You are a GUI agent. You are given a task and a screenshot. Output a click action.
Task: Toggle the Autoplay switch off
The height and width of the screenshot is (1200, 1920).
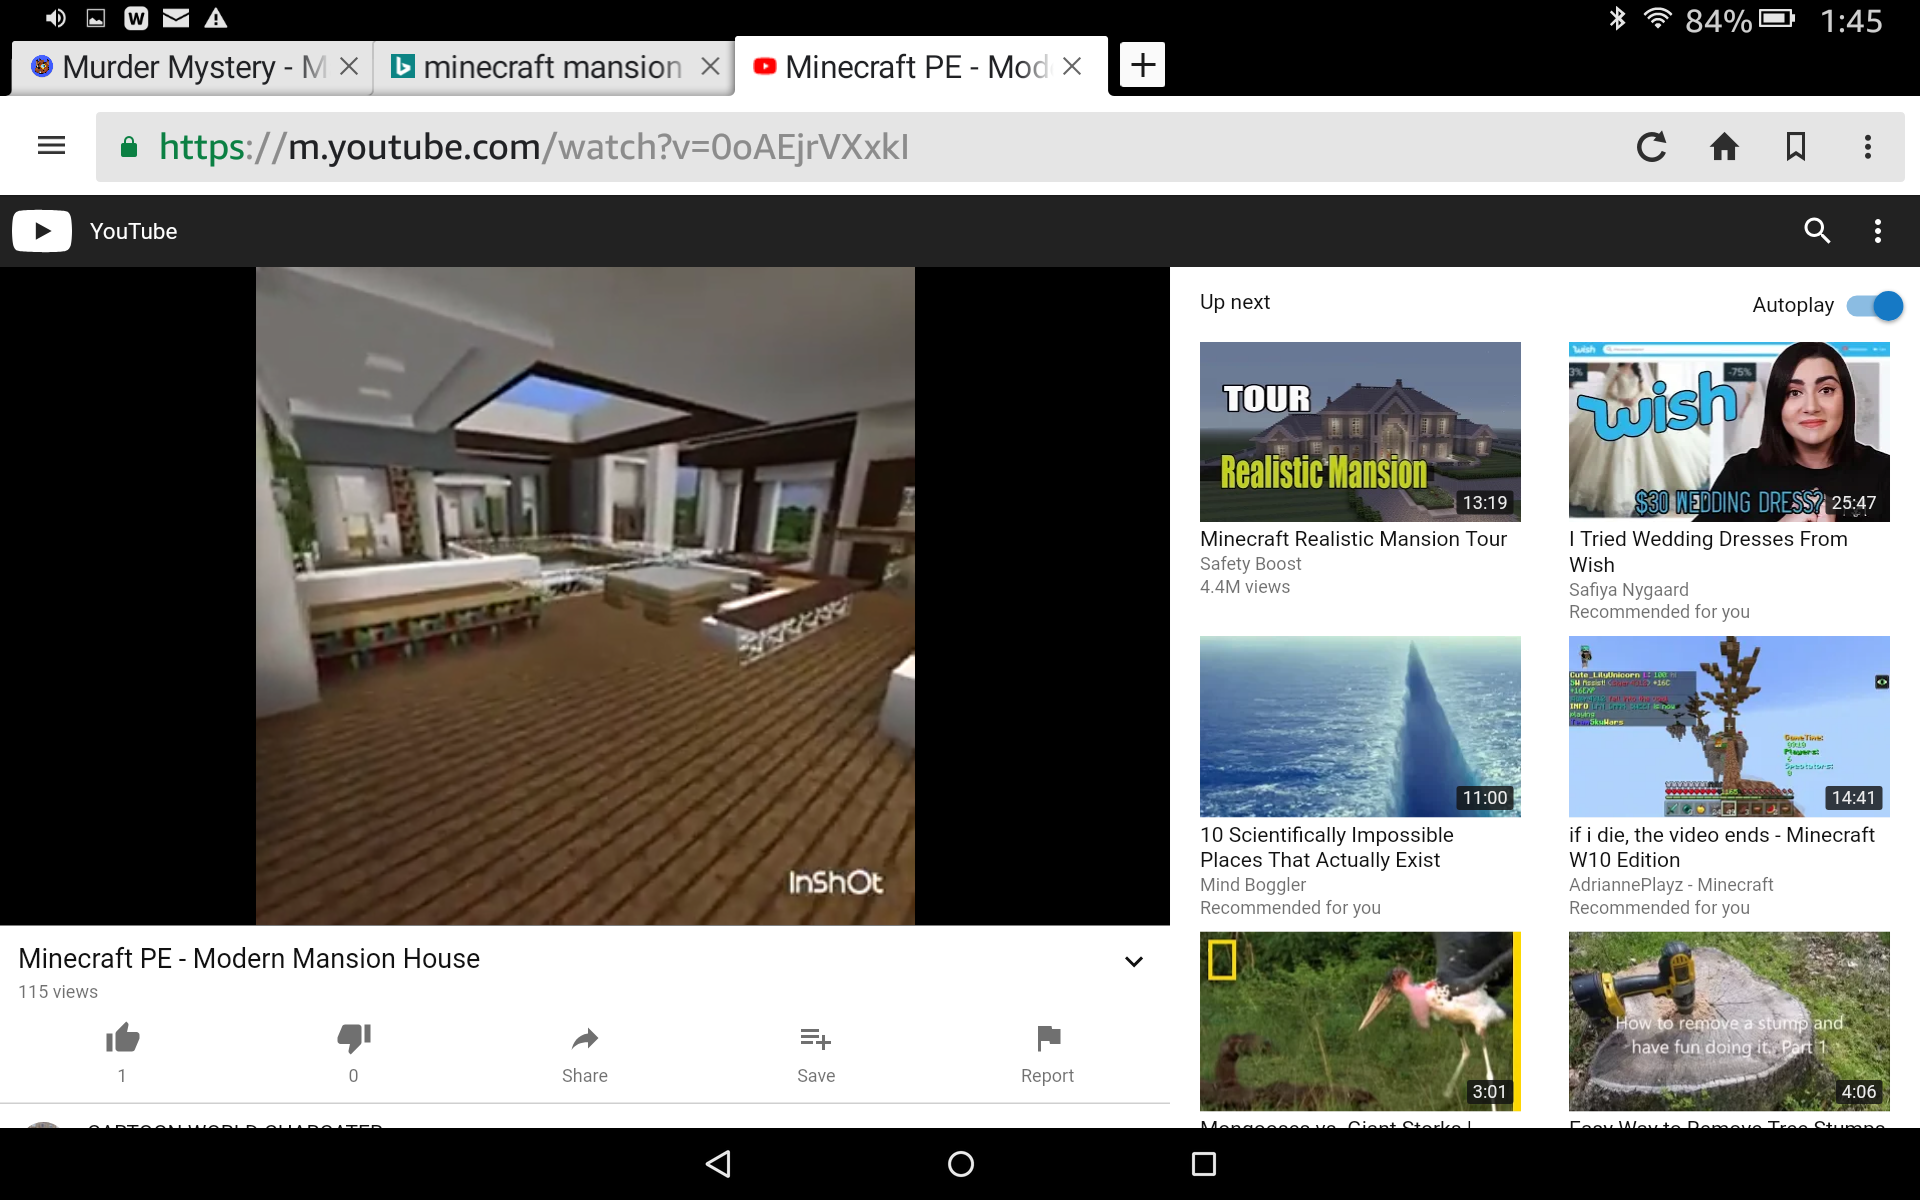1875,305
